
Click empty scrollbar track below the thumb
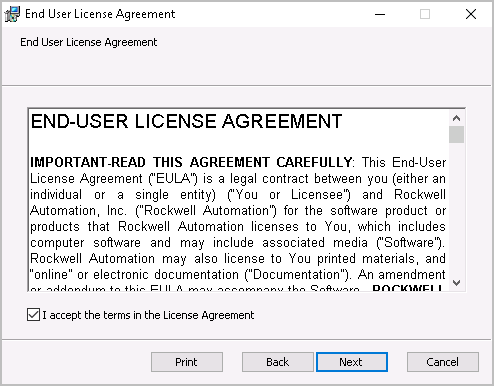coord(456,209)
